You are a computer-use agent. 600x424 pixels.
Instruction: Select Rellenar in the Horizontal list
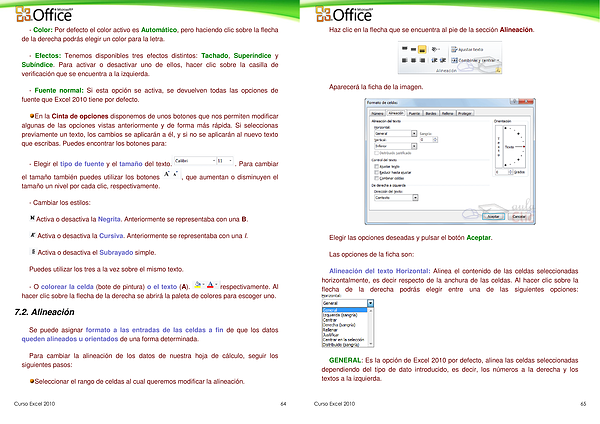click(x=345, y=330)
